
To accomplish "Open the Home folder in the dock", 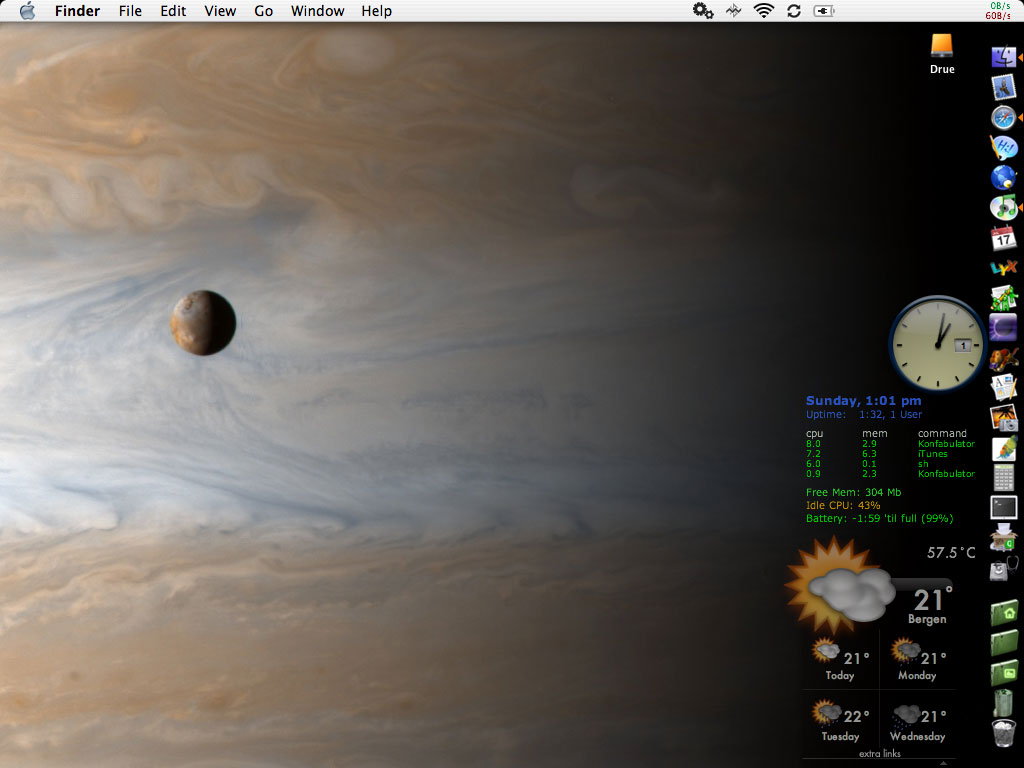I will point(1003,613).
